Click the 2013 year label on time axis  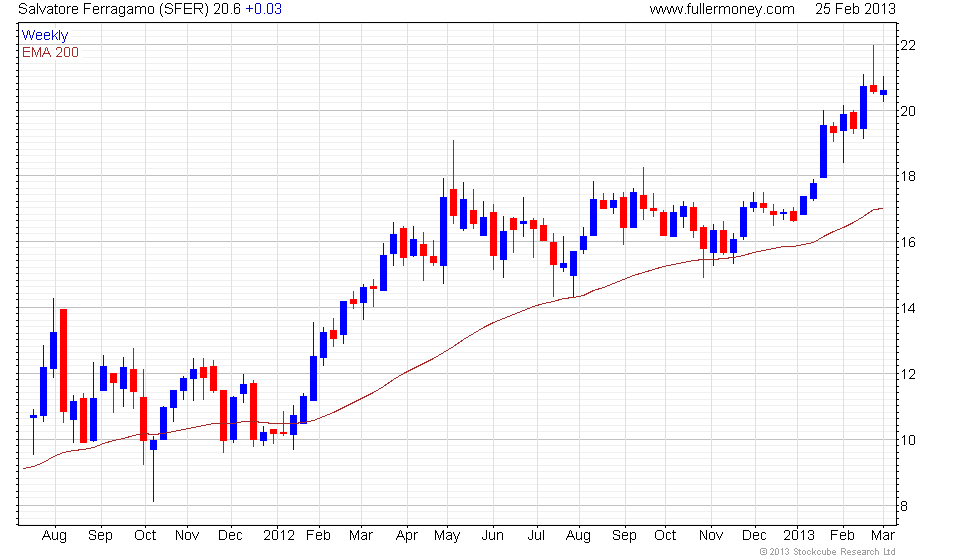[x=799, y=536]
